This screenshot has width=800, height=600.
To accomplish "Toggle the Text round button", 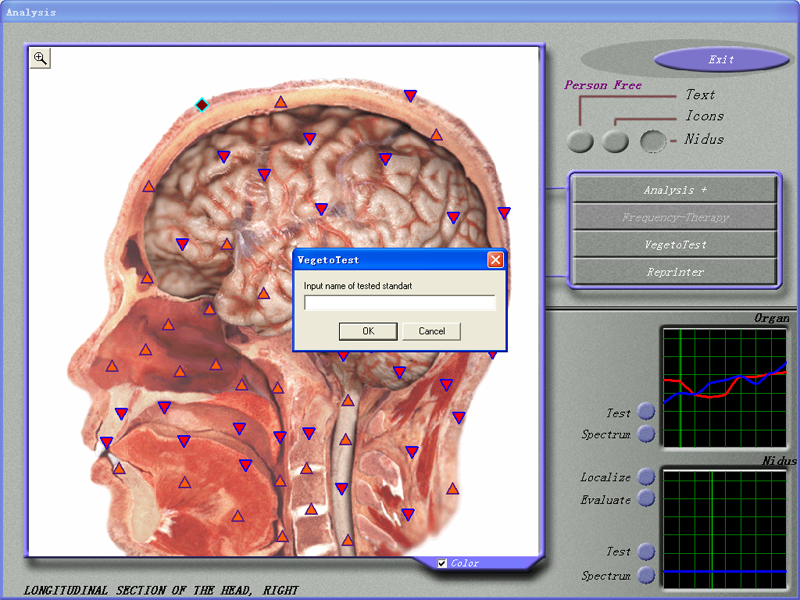I will pos(580,141).
